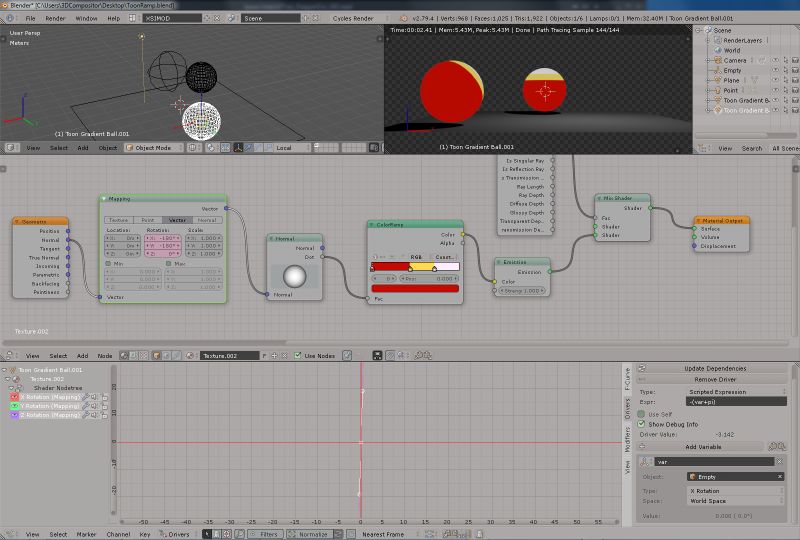Click the wrench icon on Y Rotation channel
The width and height of the screenshot is (800, 540).
[x=85, y=406]
